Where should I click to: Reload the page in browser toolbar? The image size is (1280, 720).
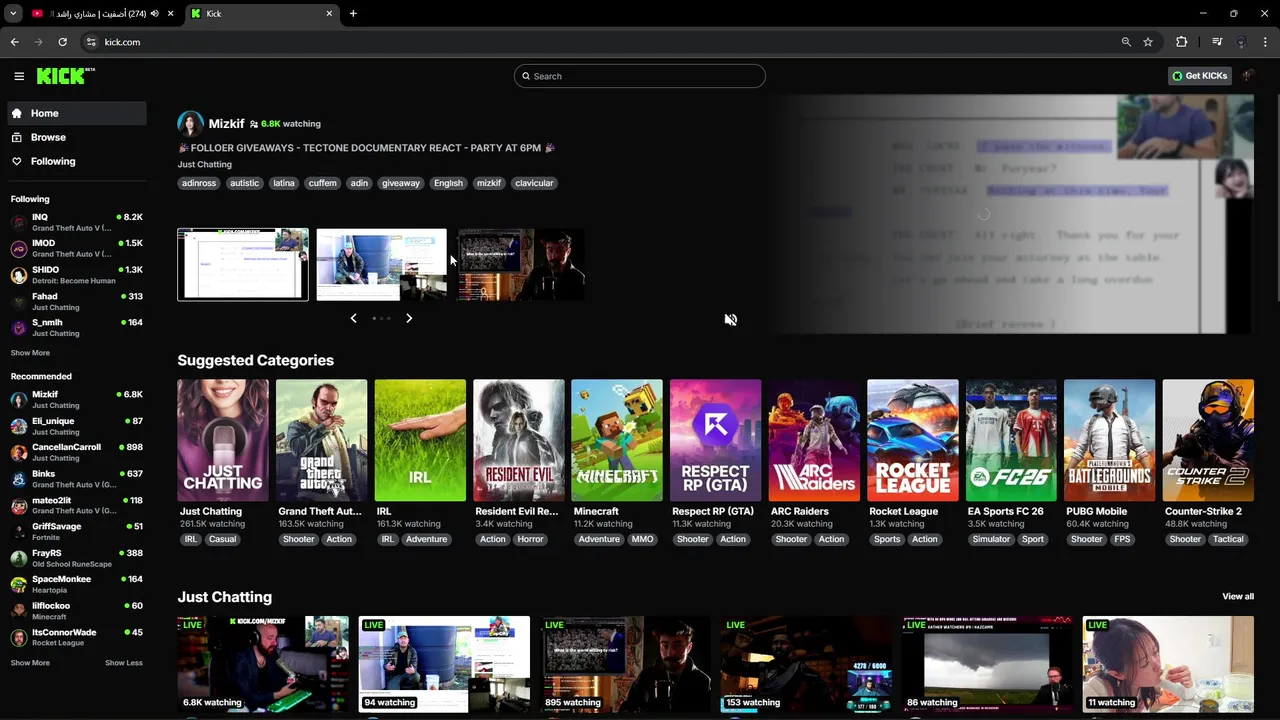[62, 42]
